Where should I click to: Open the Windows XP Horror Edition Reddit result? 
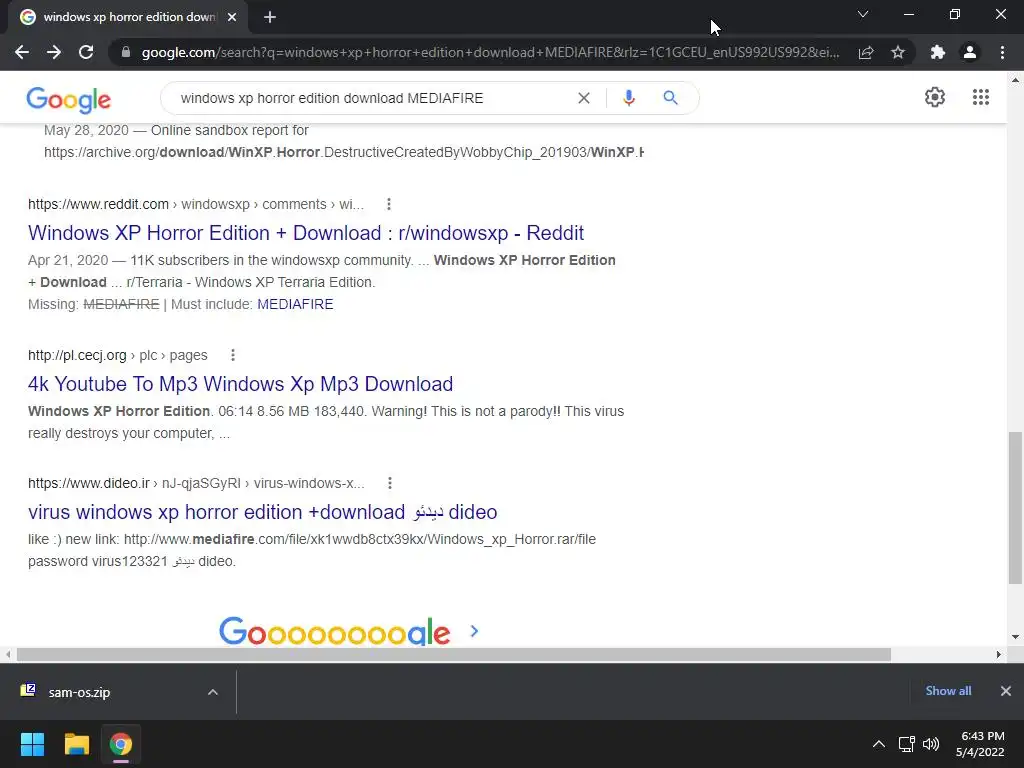306,233
